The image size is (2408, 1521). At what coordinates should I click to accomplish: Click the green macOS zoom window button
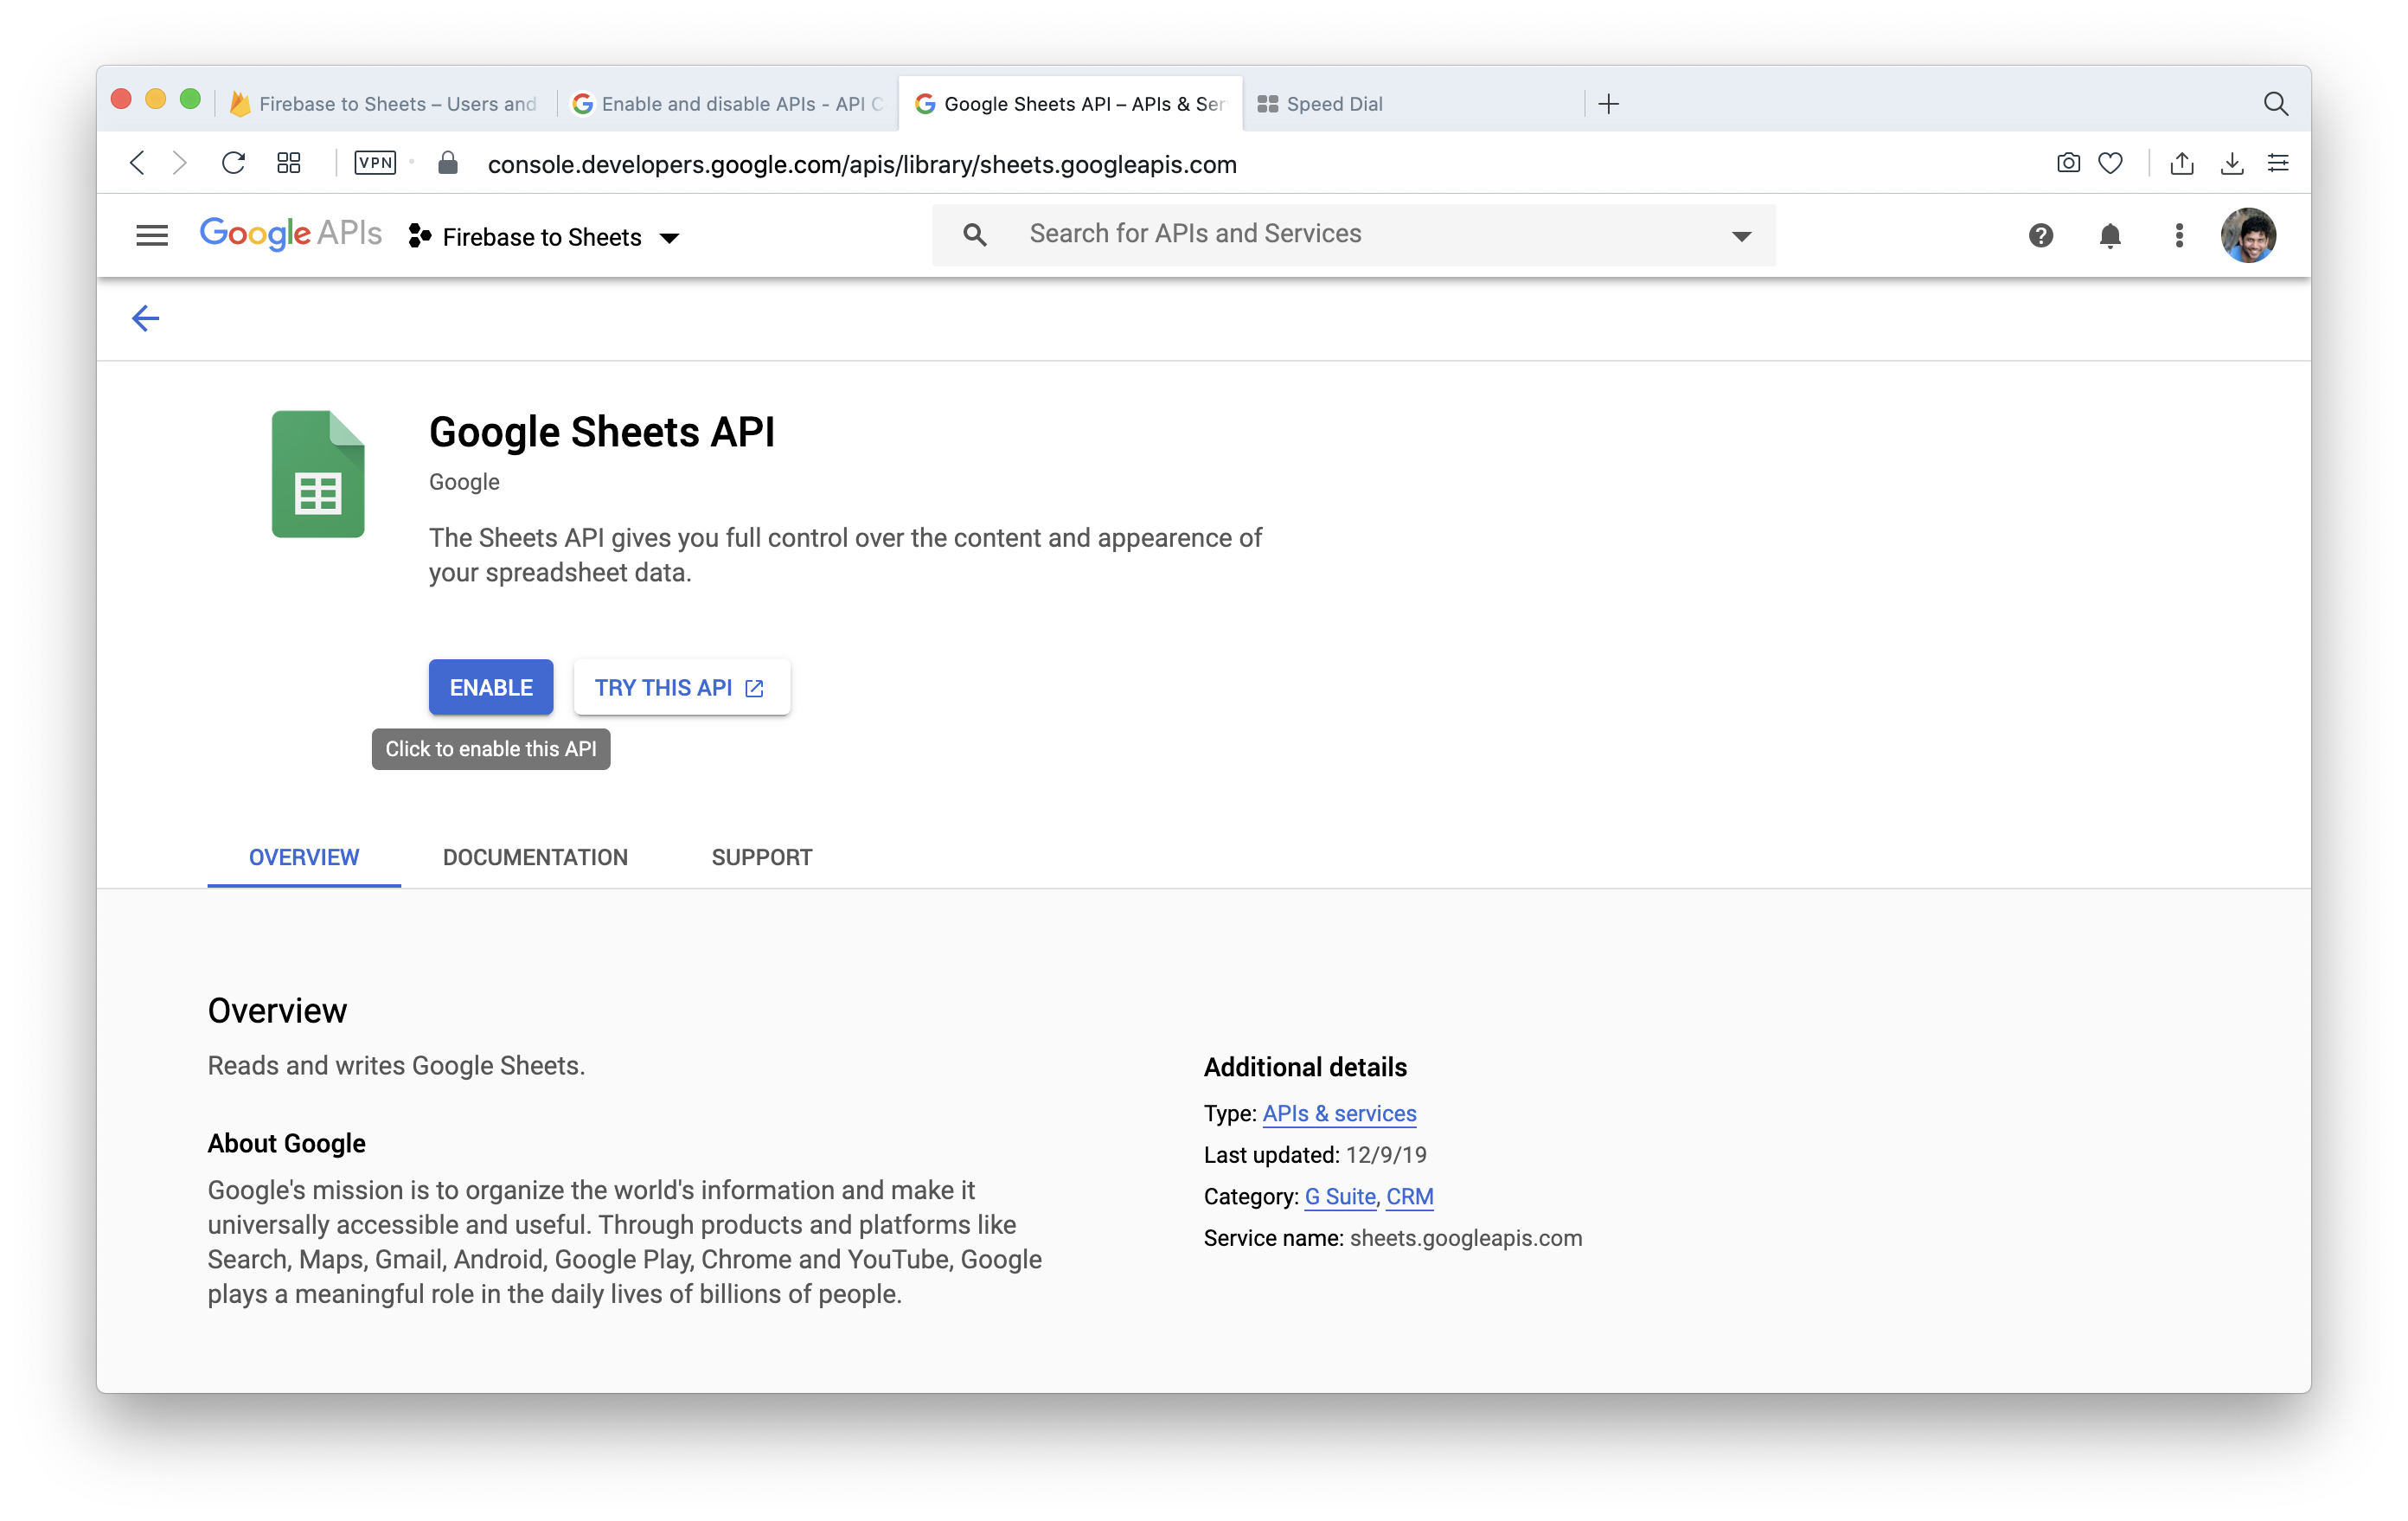click(190, 99)
